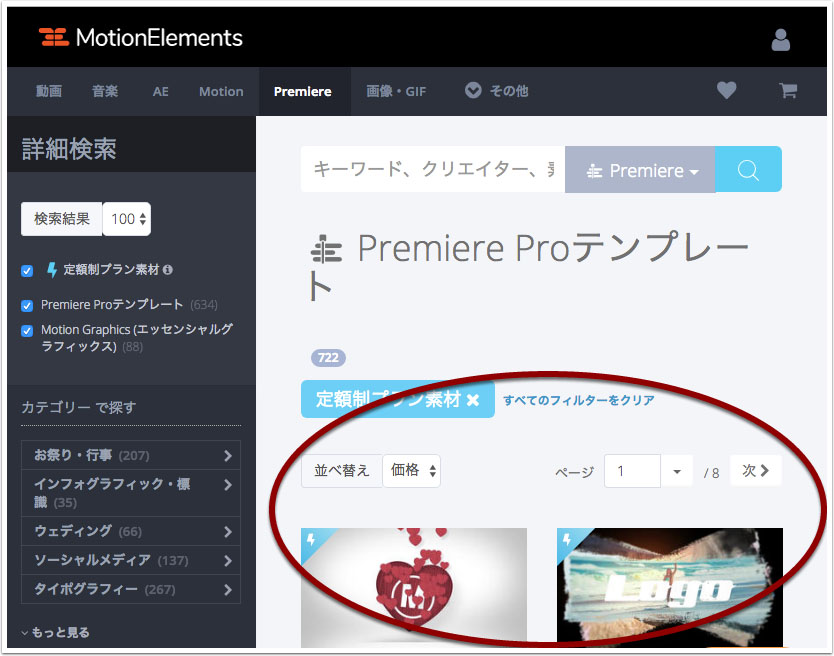This screenshot has height=656, width=834.
Task: Click the 検索結果 label button
Action: tap(62, 219)
